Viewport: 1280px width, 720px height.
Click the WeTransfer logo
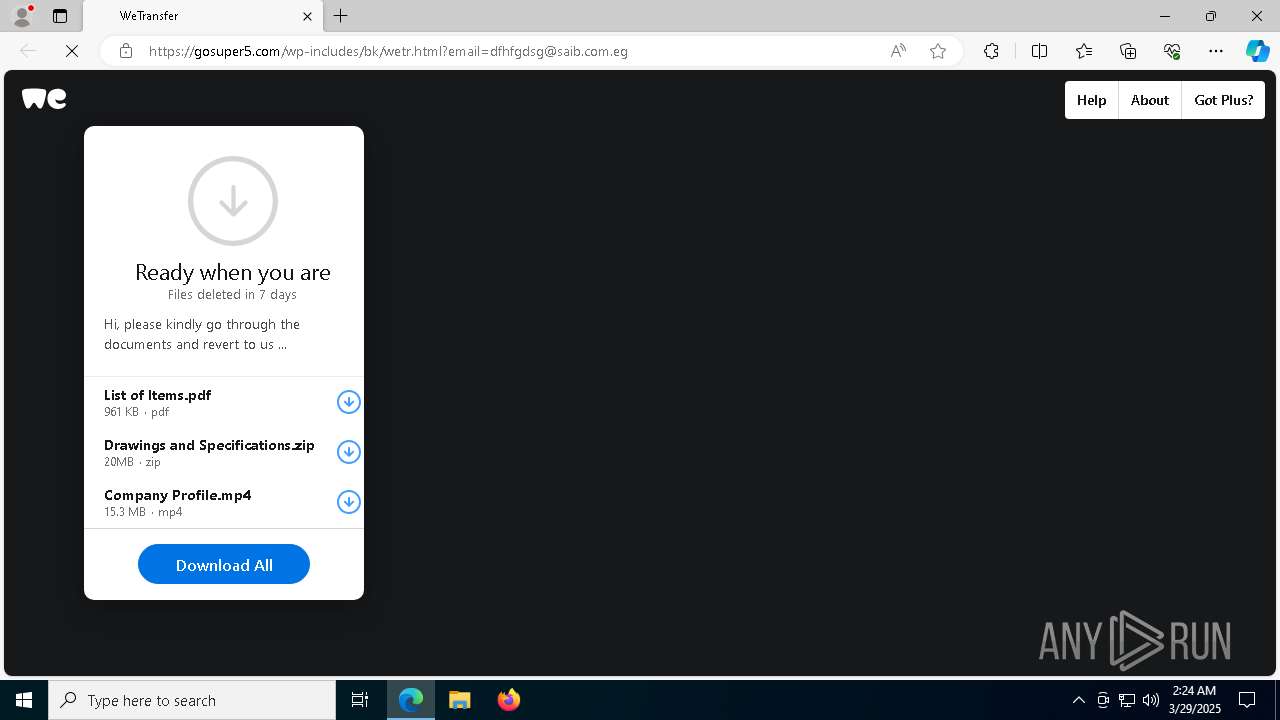[x=44, y=98]
